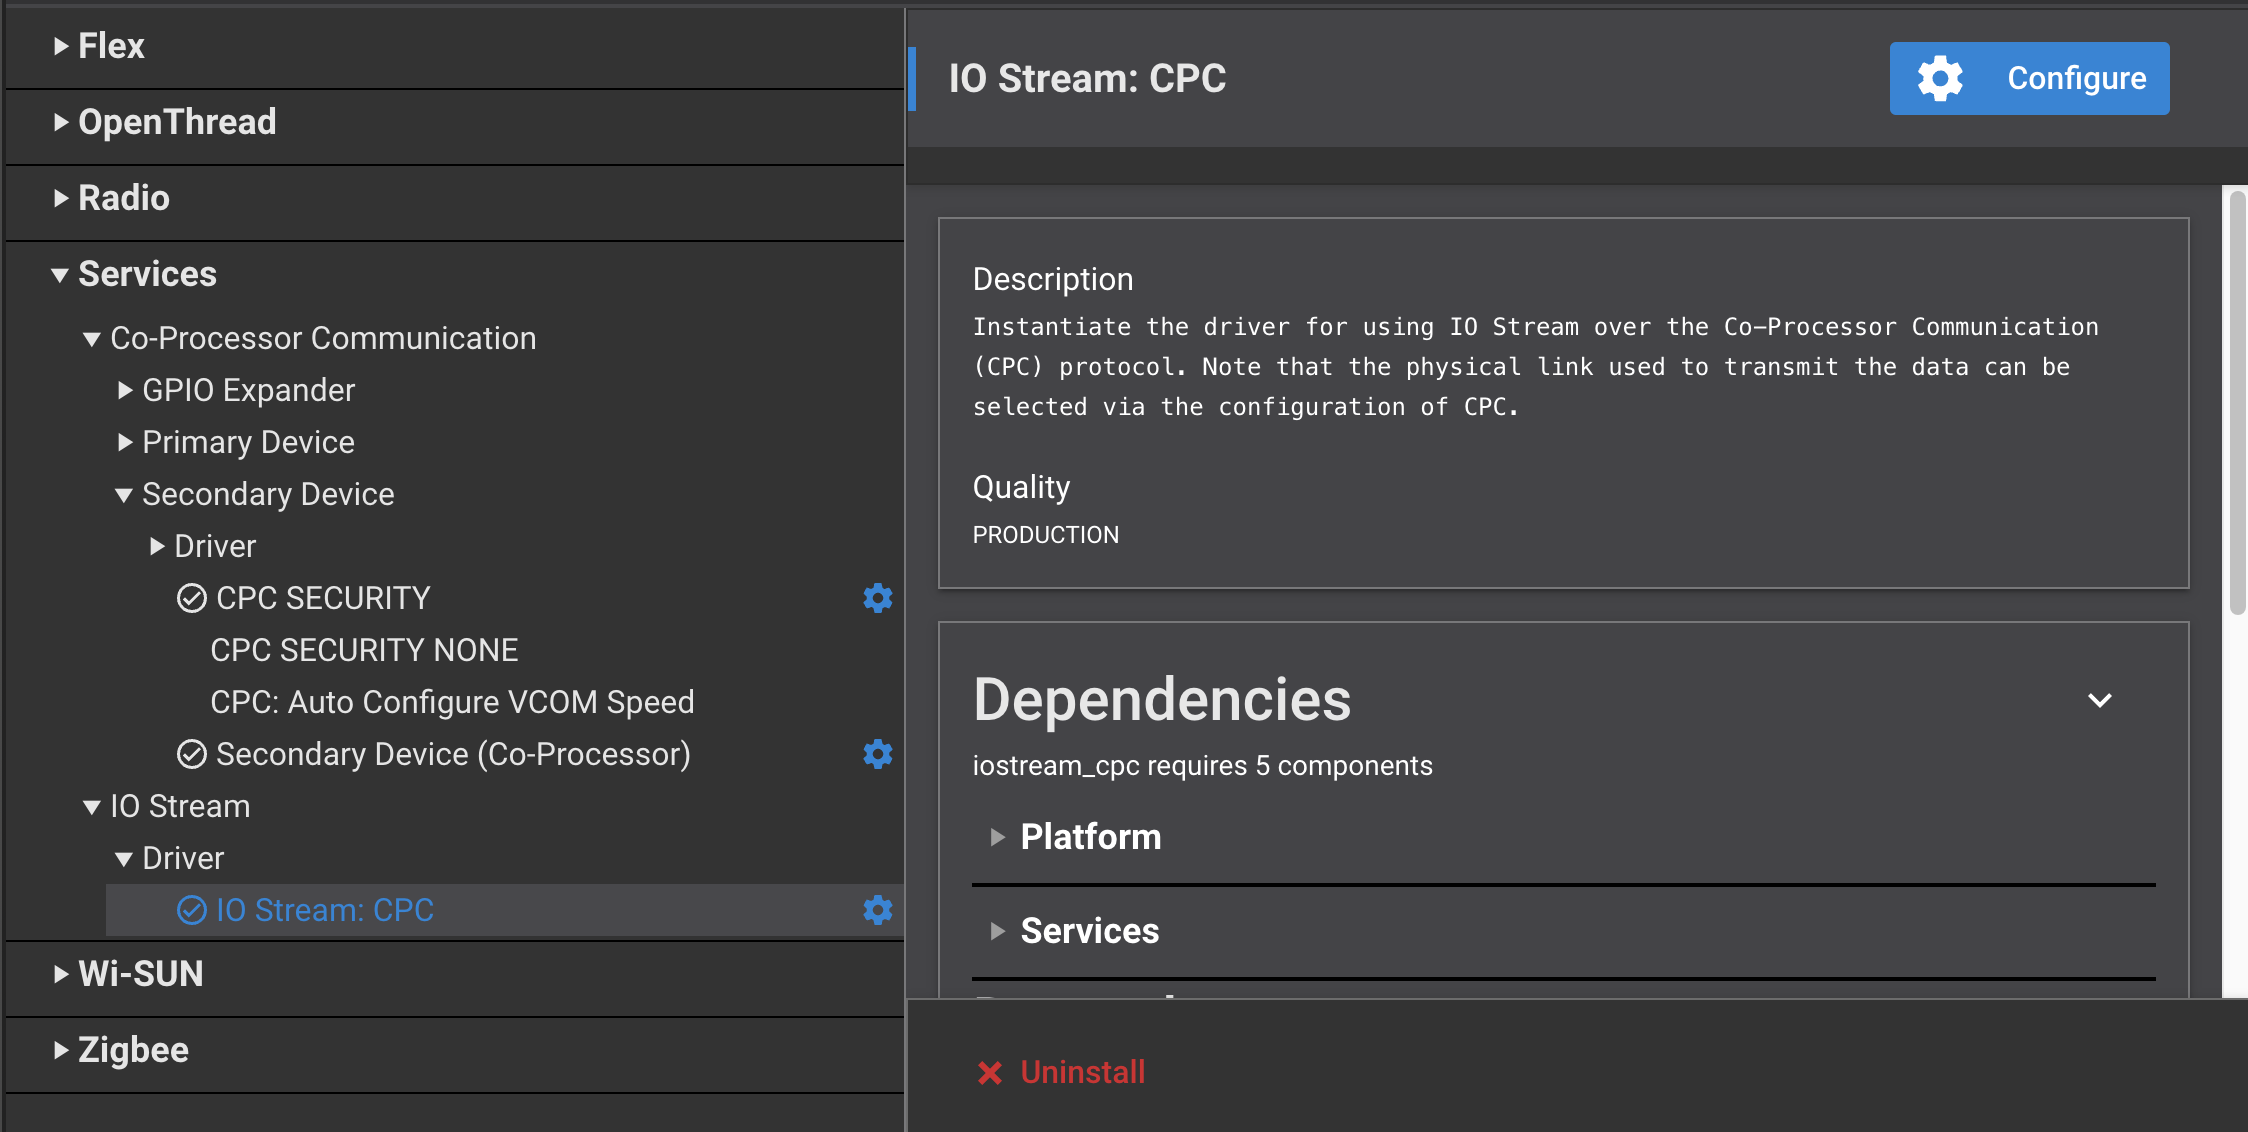Expand the GPIO Expander node
Viewport: 2248px width, 1132px height.
point(125,390)
